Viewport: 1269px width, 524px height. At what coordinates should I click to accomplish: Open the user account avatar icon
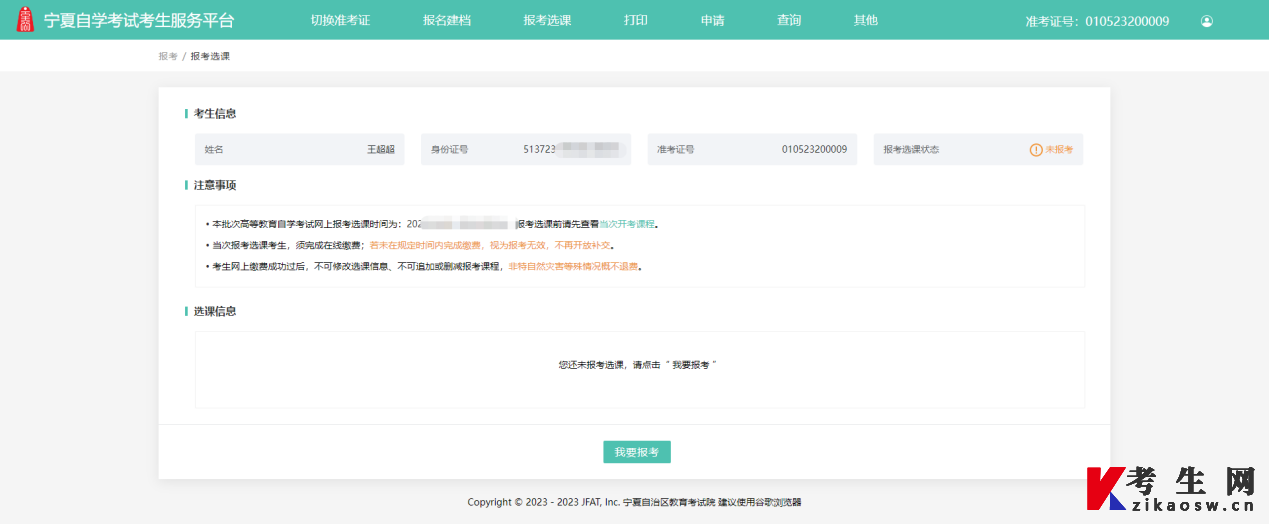coord(1207,21)
